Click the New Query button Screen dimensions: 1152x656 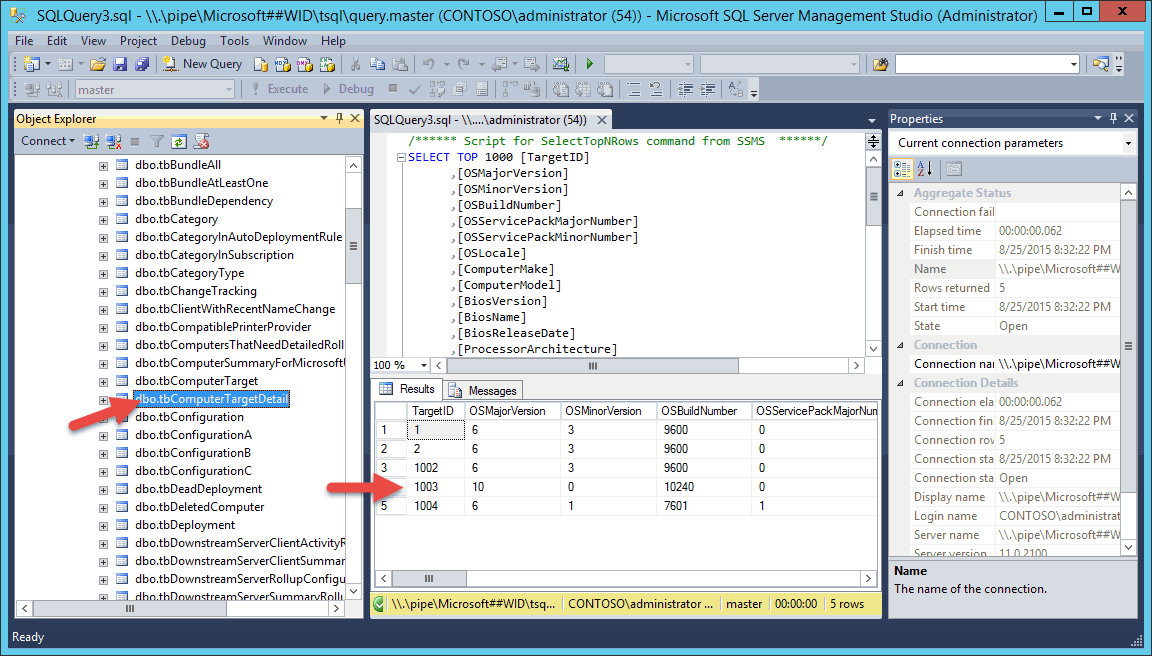pyautogui.click(x=203, y=65)
